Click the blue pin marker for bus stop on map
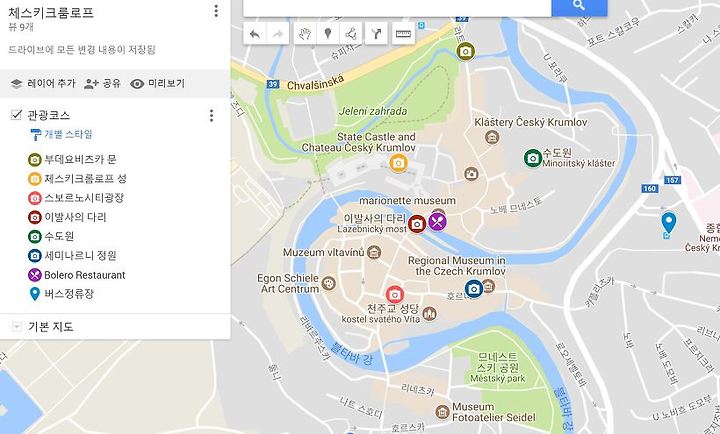Screen dimensions: 720x434 click(x=669, y=222)
